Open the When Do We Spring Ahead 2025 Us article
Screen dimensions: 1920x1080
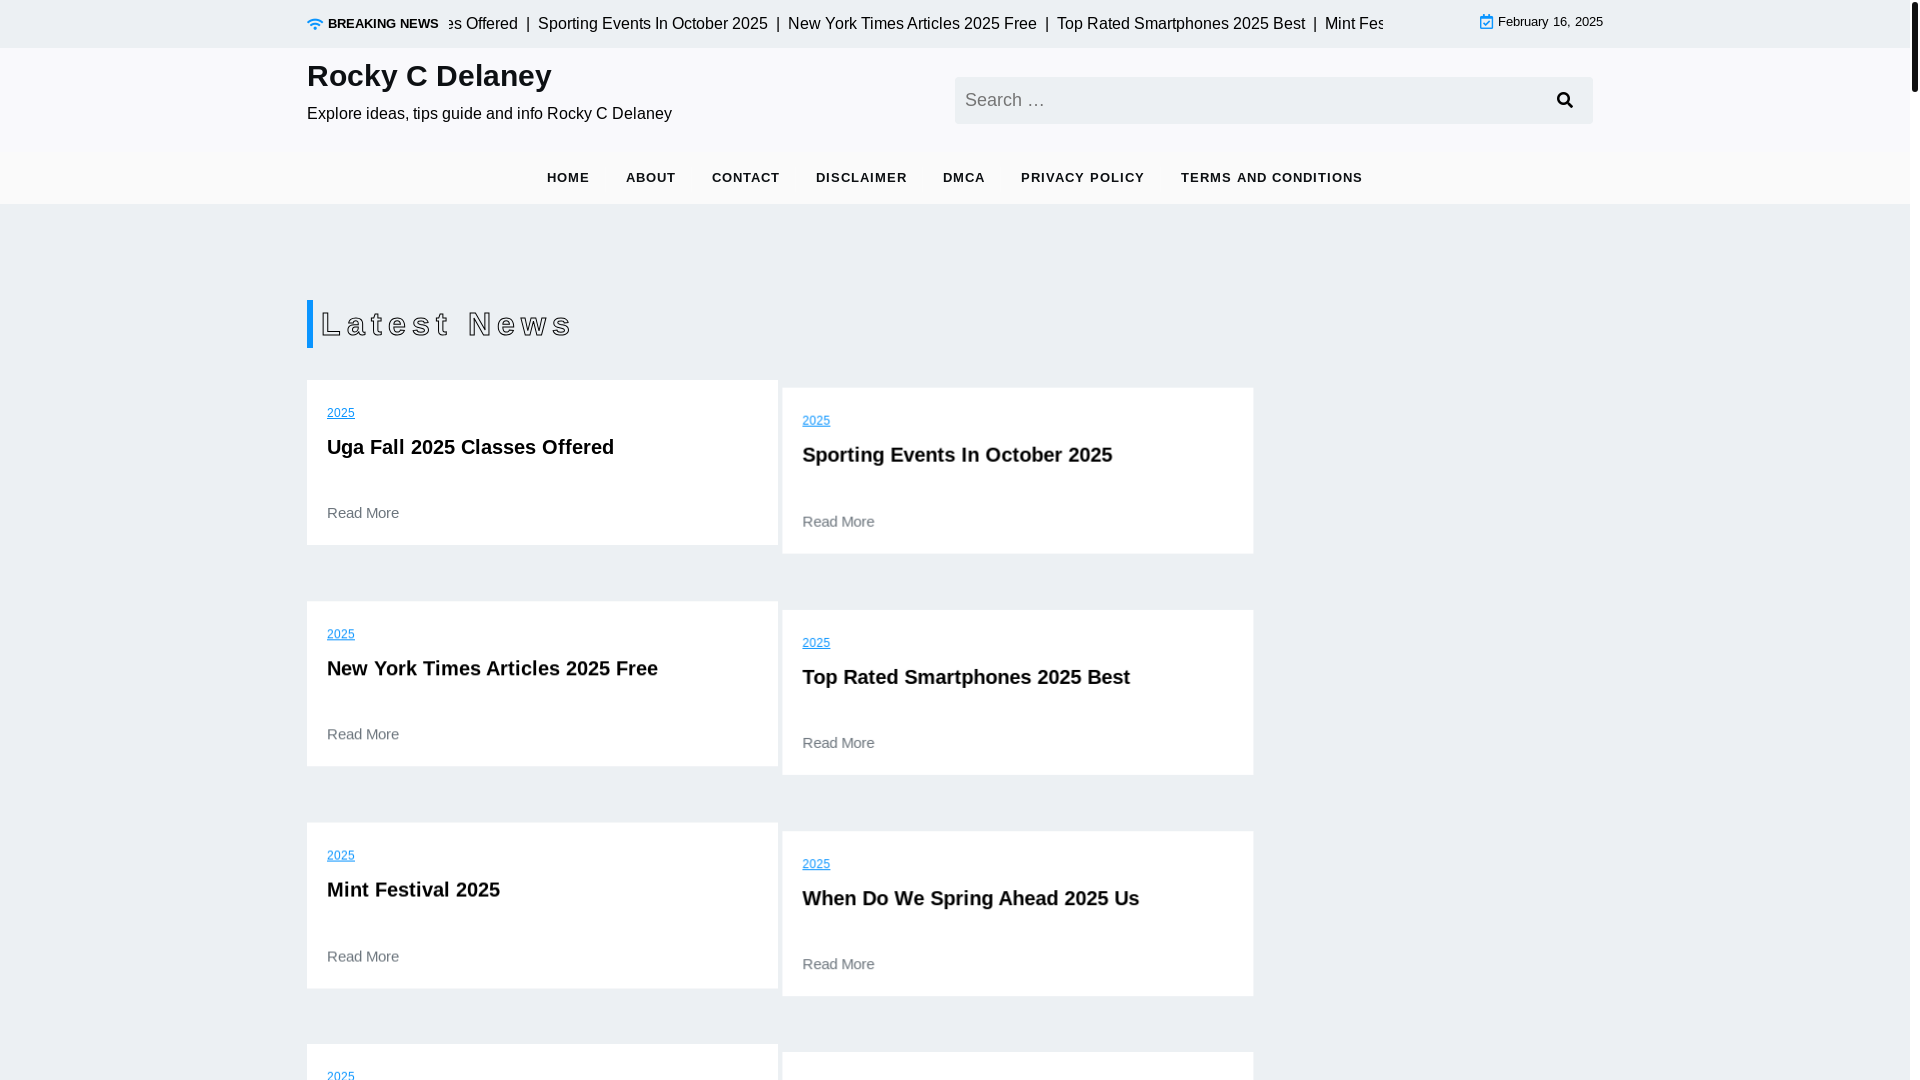(x=970, y=898)
